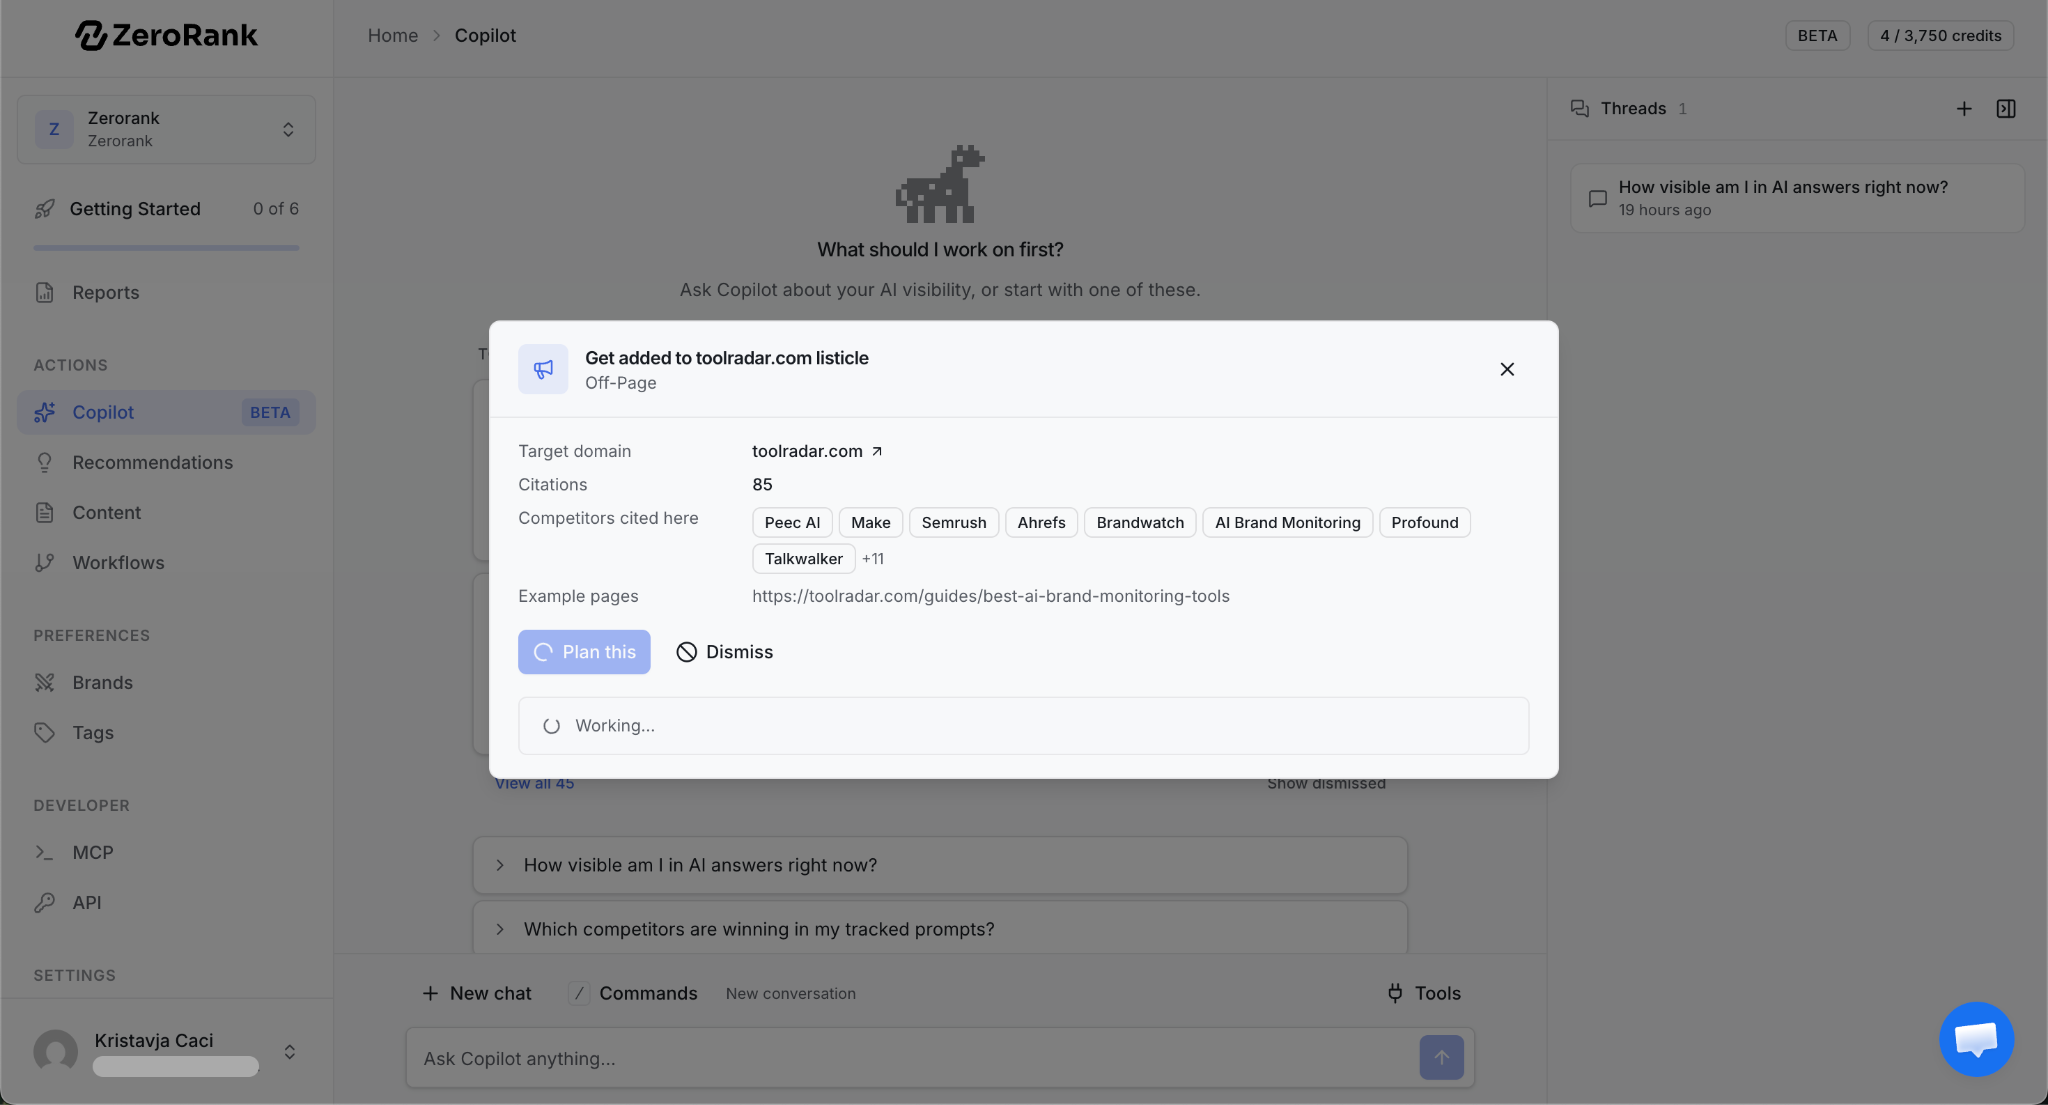Image resolution: width=2048 pixels, height=1105 pixels.
Task: Open toolradar.com target domain link
Action: point(817,451)
